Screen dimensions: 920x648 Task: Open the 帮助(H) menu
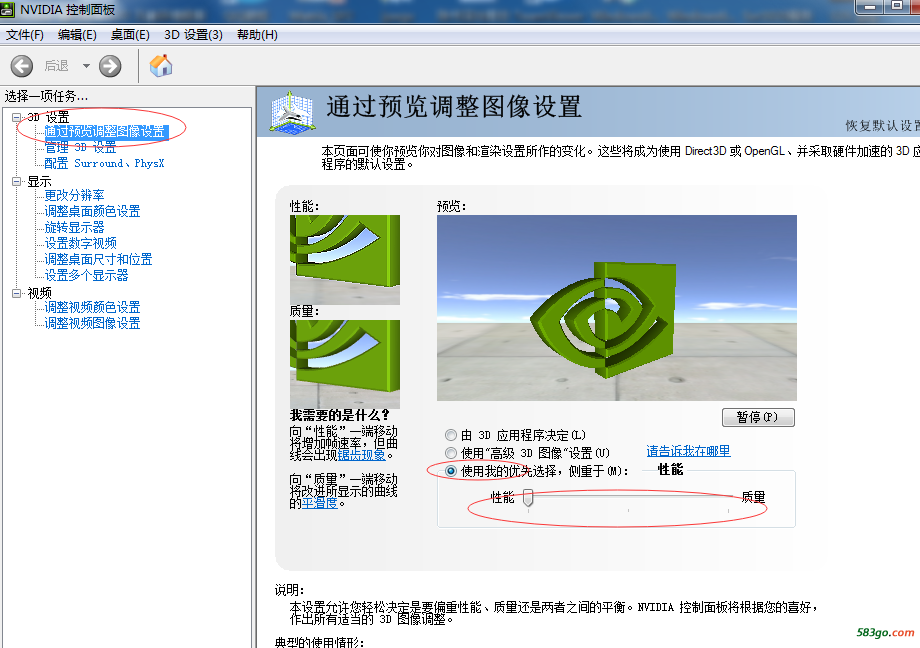point(257,35)
